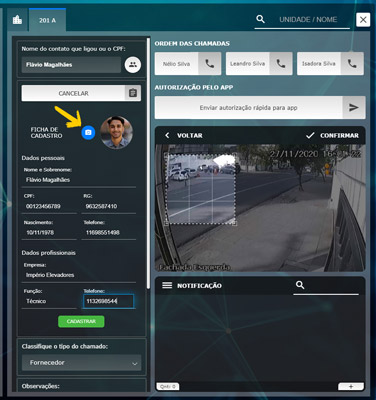Click the blue camera icon beside the profile photo
Screen dimensions: 376x400
pos(88,133)
